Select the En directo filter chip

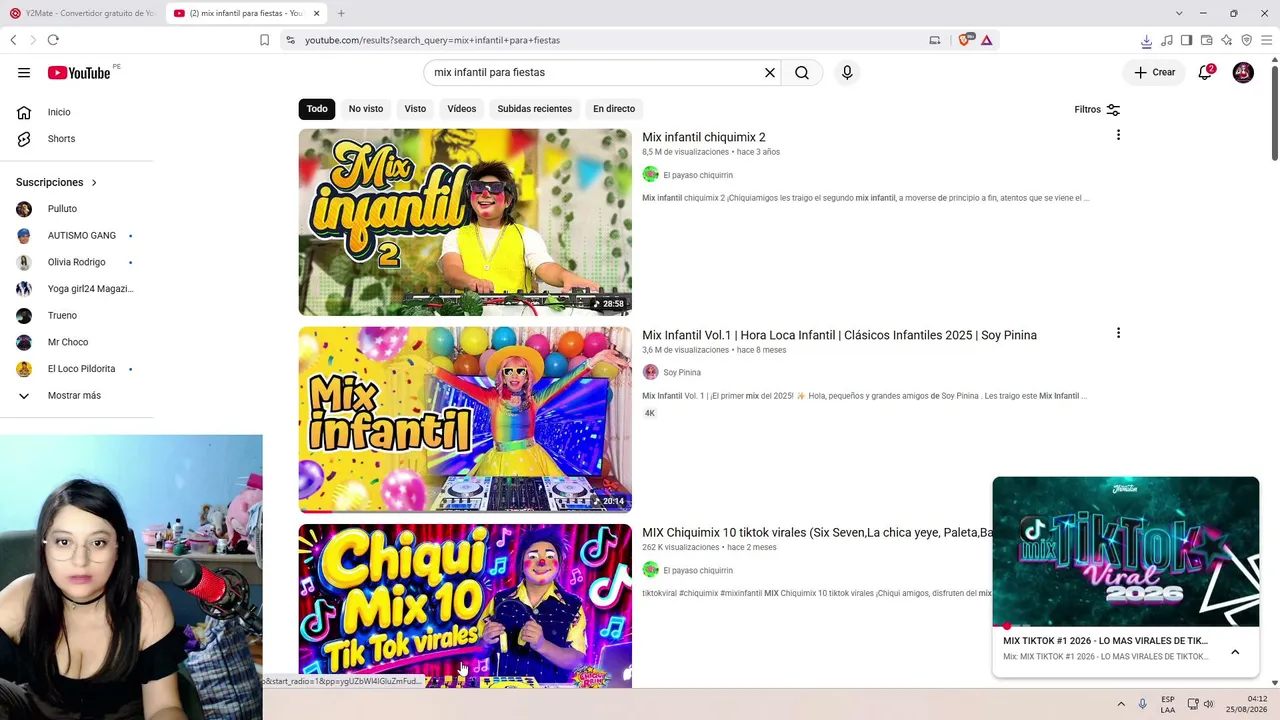614,109
